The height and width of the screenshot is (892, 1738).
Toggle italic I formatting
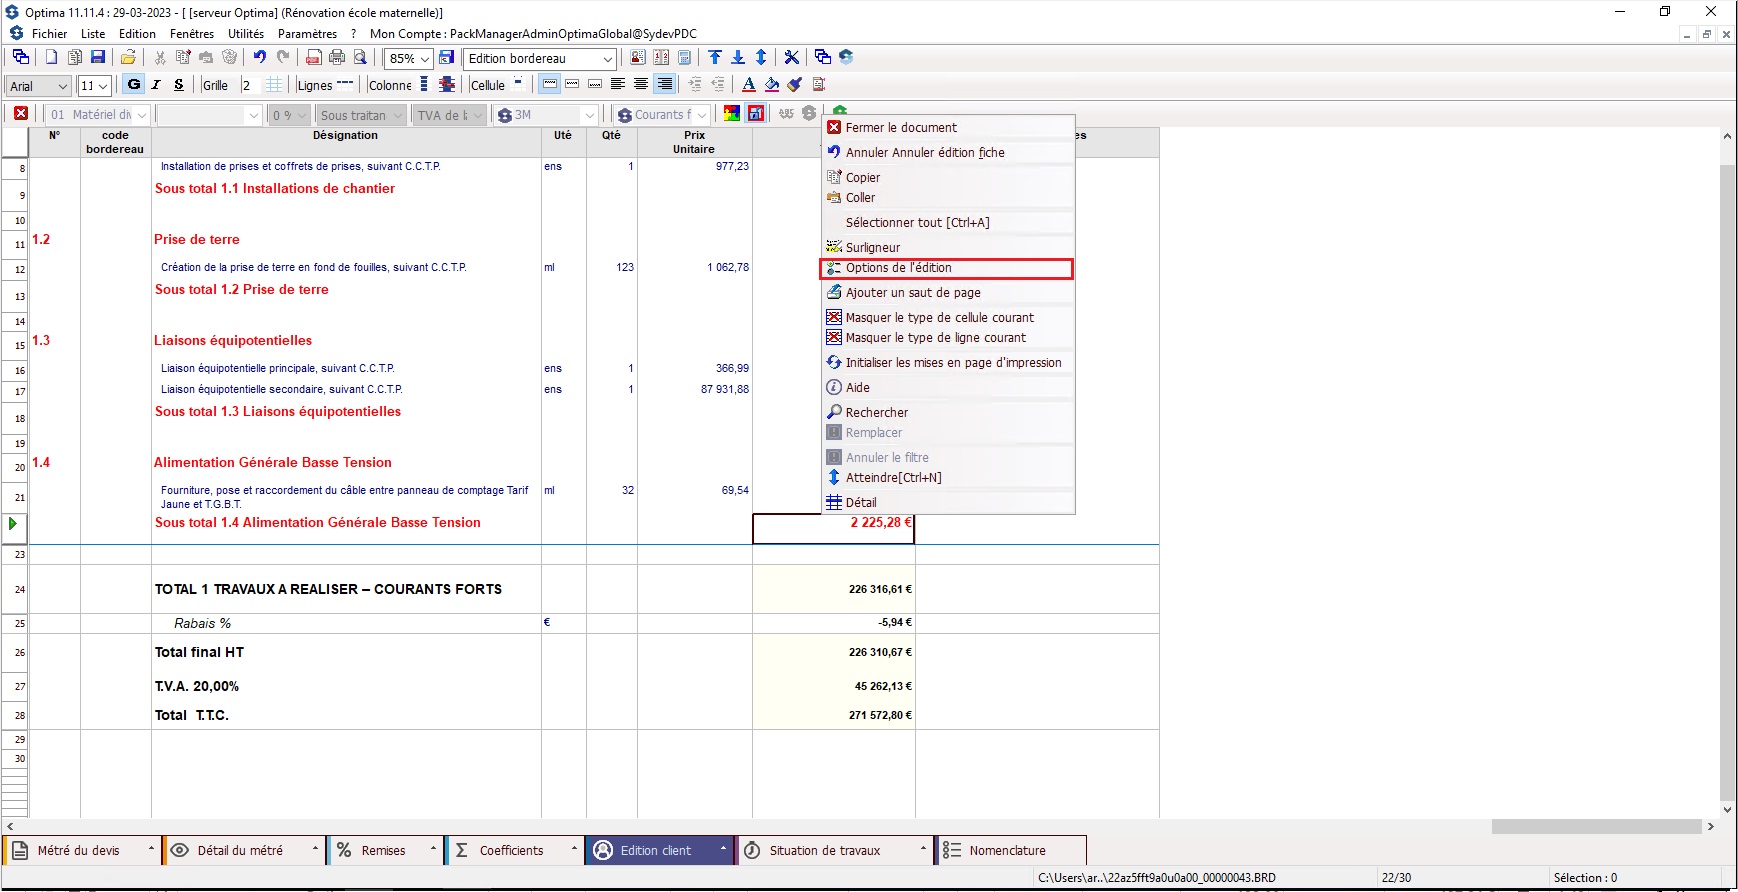[x=156, y=85]
